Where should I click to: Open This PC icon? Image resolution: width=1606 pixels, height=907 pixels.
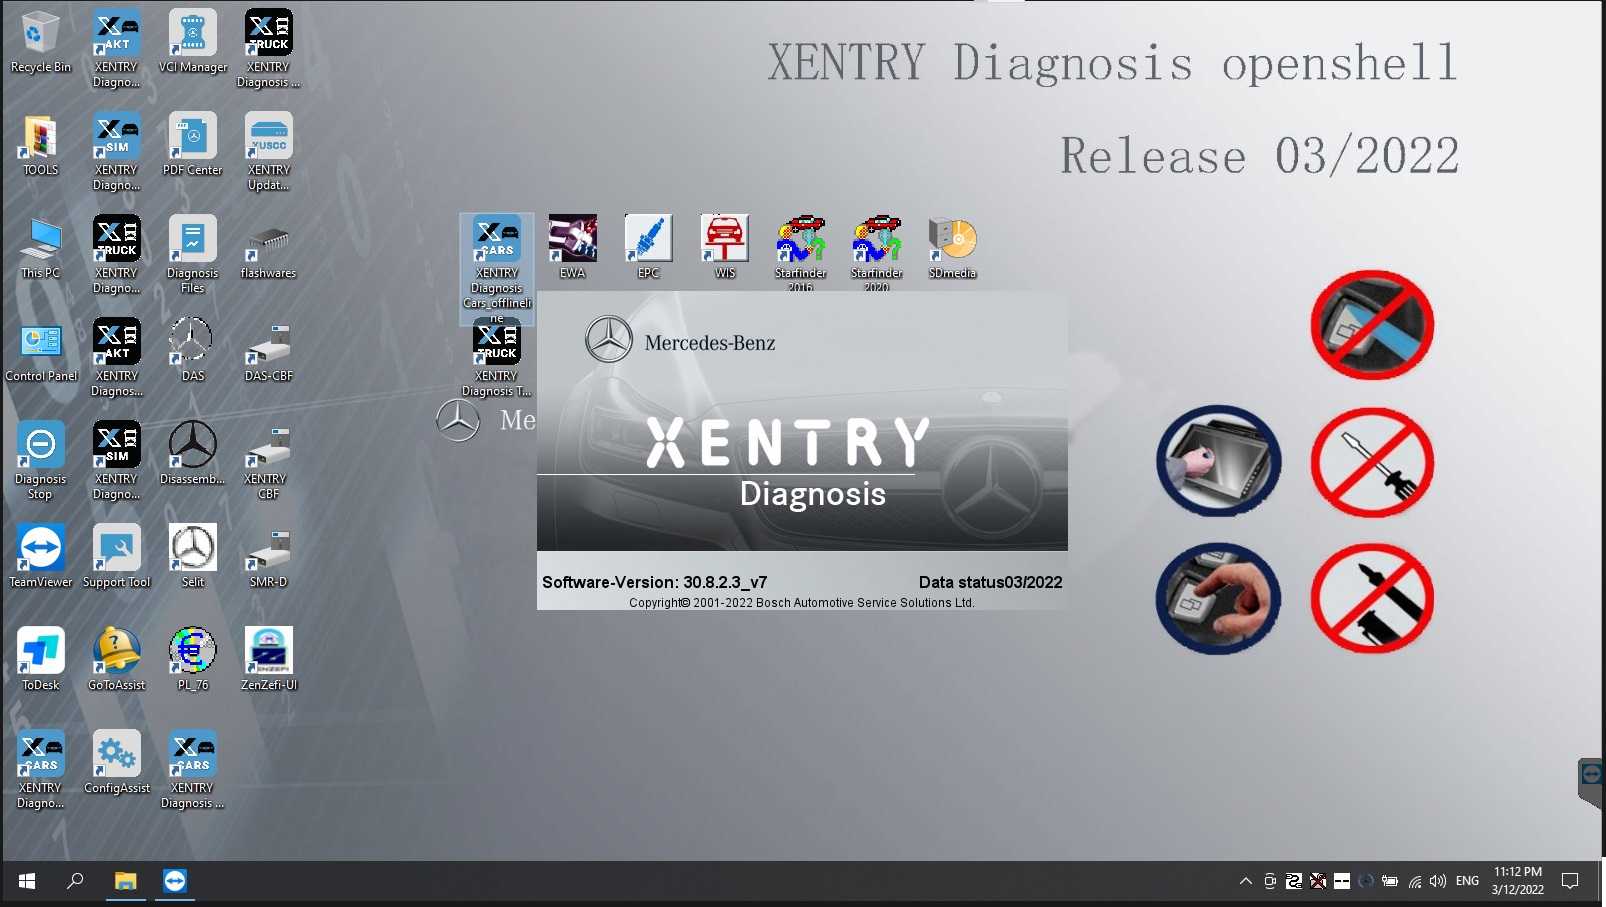40,248
